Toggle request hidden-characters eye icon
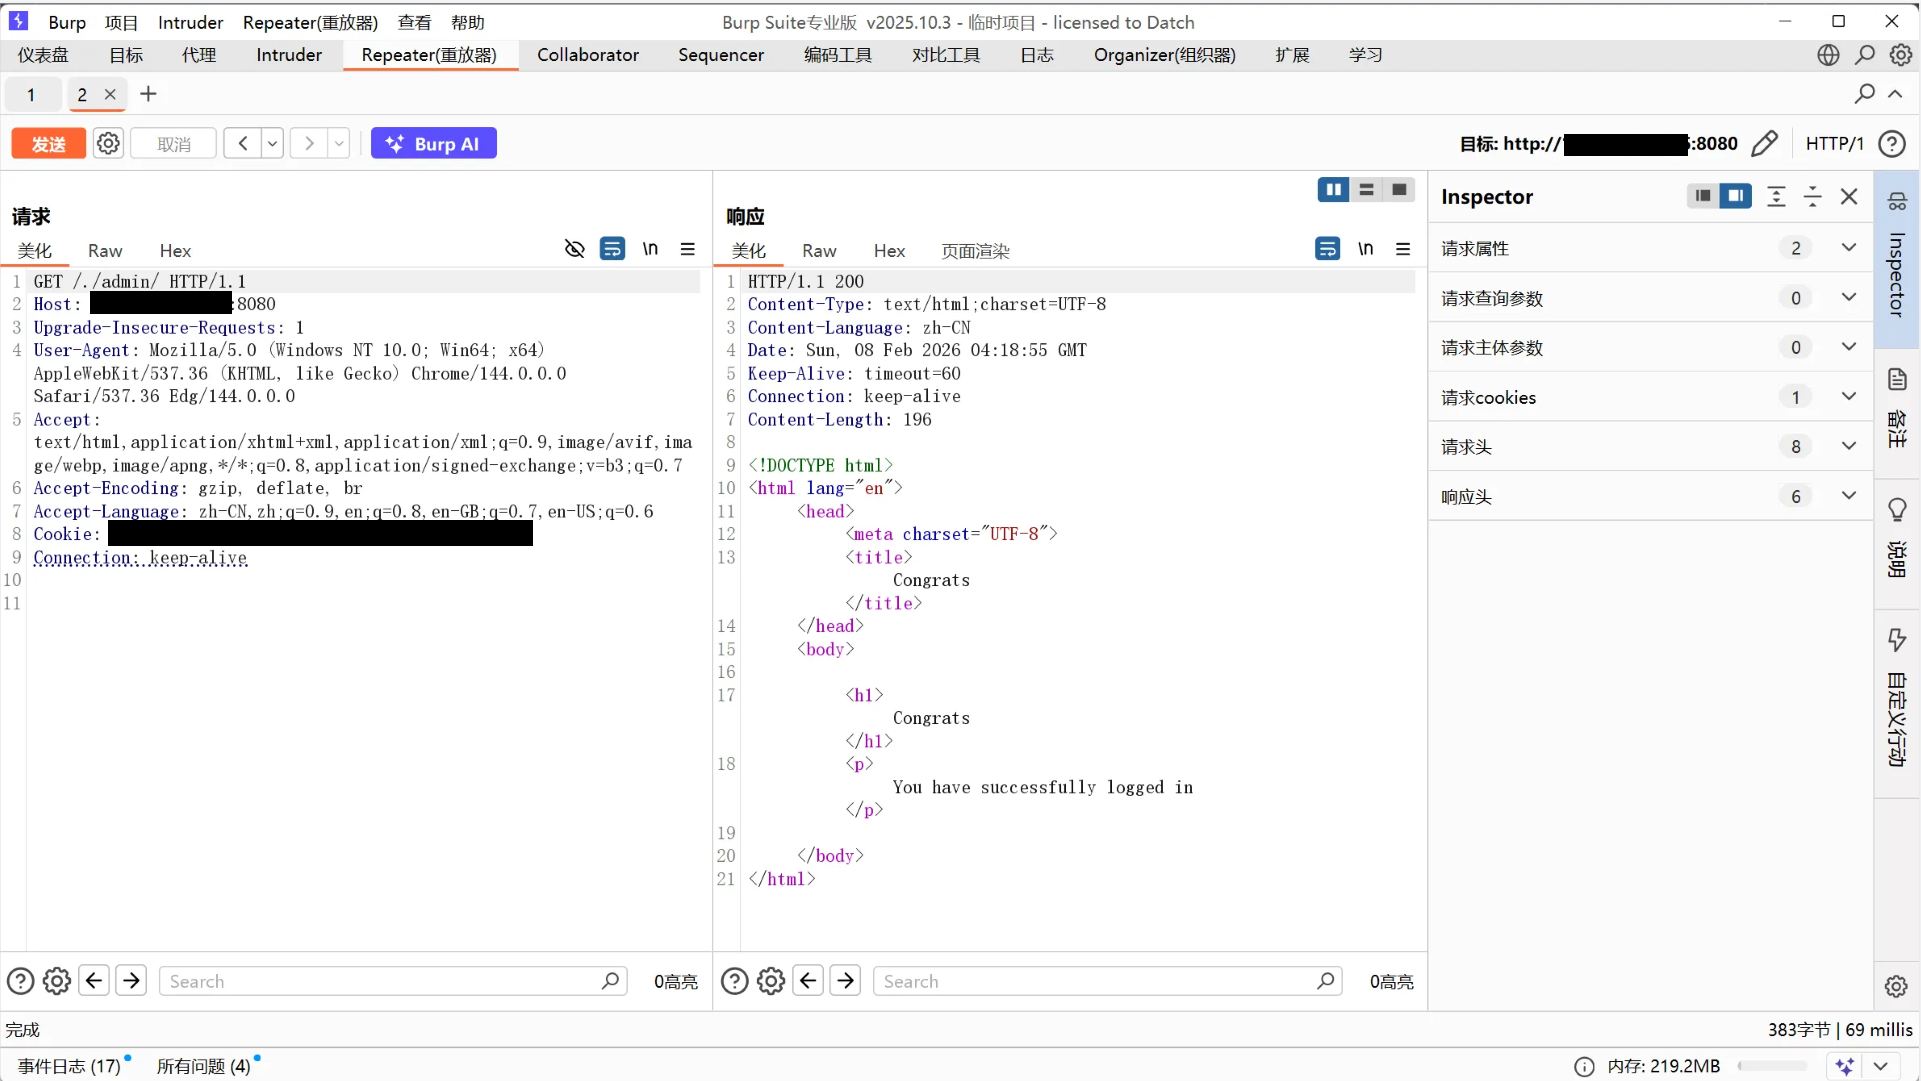1921x1081 pixels. click(574, 249)
